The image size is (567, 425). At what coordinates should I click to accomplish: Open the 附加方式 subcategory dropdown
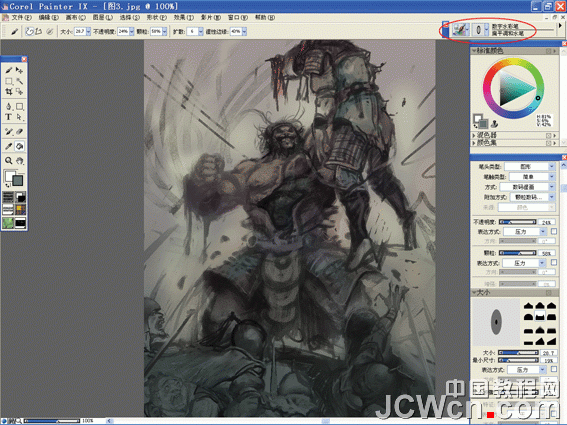tap(533, 197)
